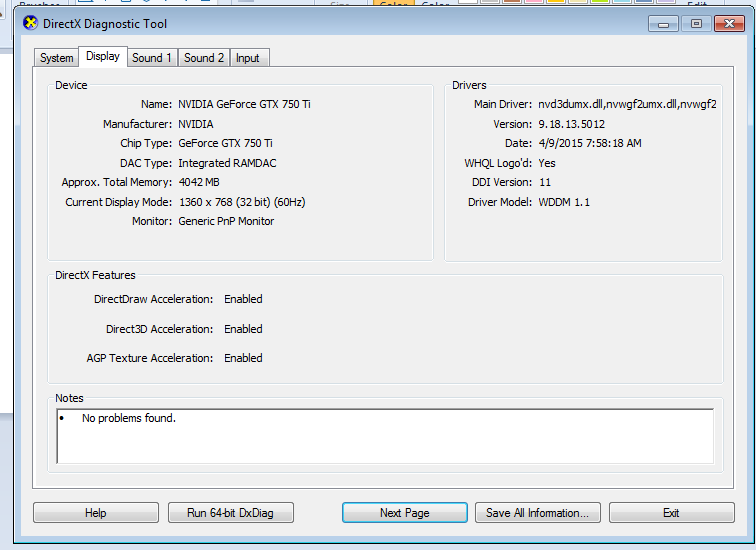Click the 1360 x 768 display mode
The image size is (756, 550).
pos(242,202)
